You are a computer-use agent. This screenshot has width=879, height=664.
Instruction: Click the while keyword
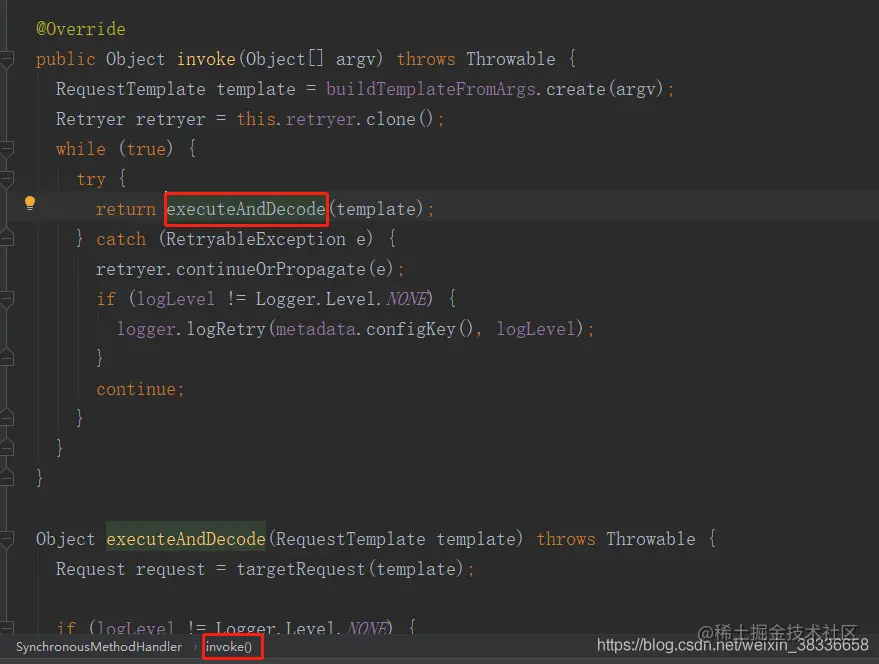81,149
